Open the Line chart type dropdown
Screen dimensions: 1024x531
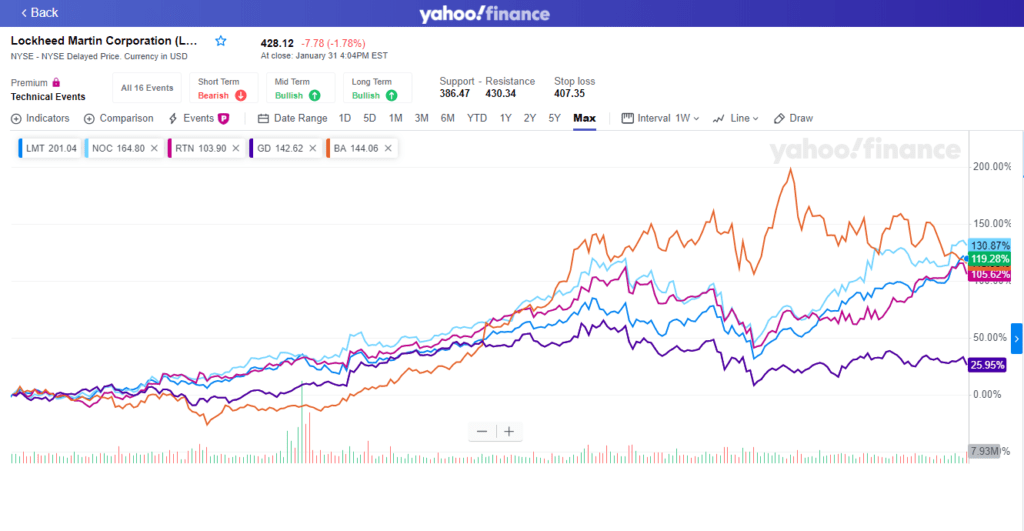coord(736,118)
